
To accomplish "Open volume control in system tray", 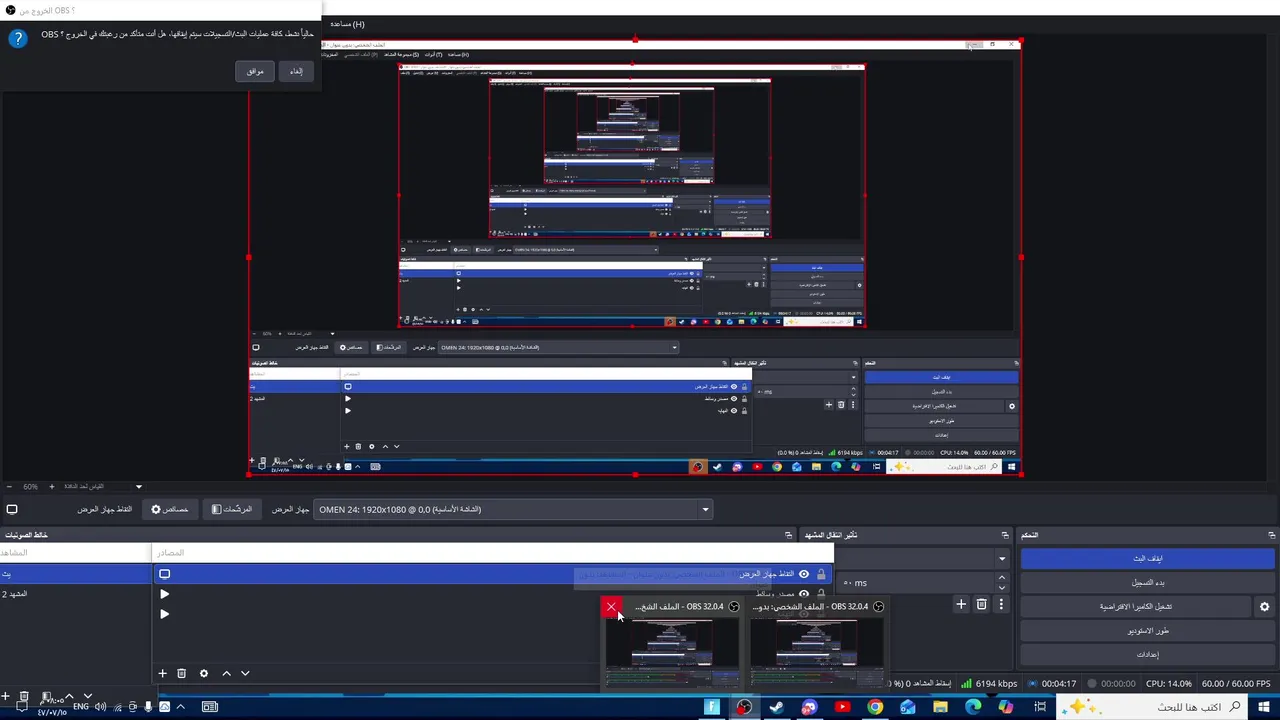I will point(100,707).
